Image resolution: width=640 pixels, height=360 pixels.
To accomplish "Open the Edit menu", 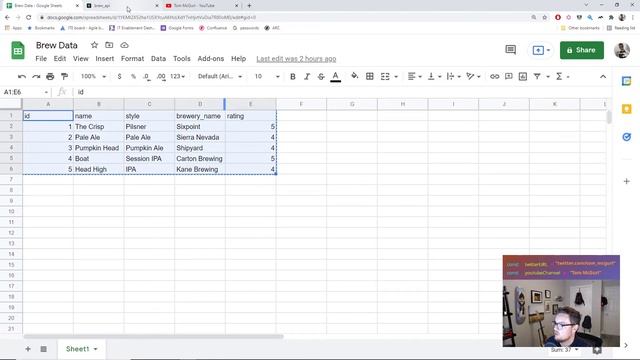I will 60,59.
